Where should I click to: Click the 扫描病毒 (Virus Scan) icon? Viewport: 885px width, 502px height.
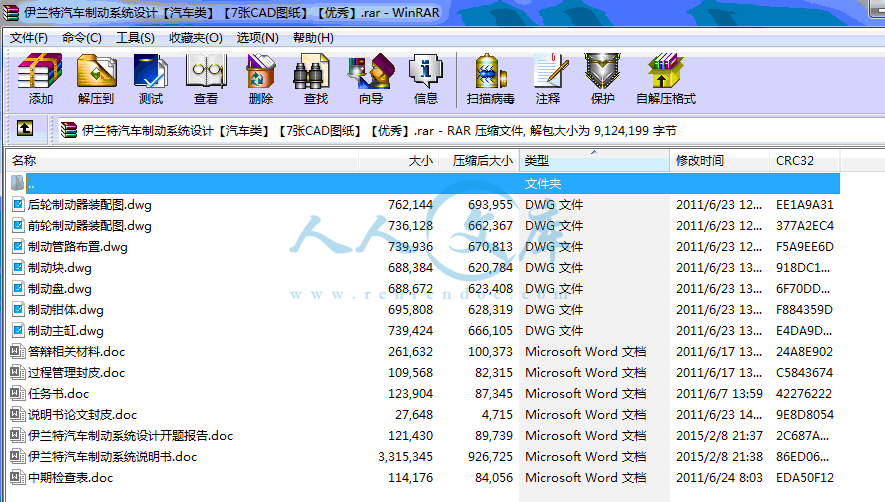490,71
